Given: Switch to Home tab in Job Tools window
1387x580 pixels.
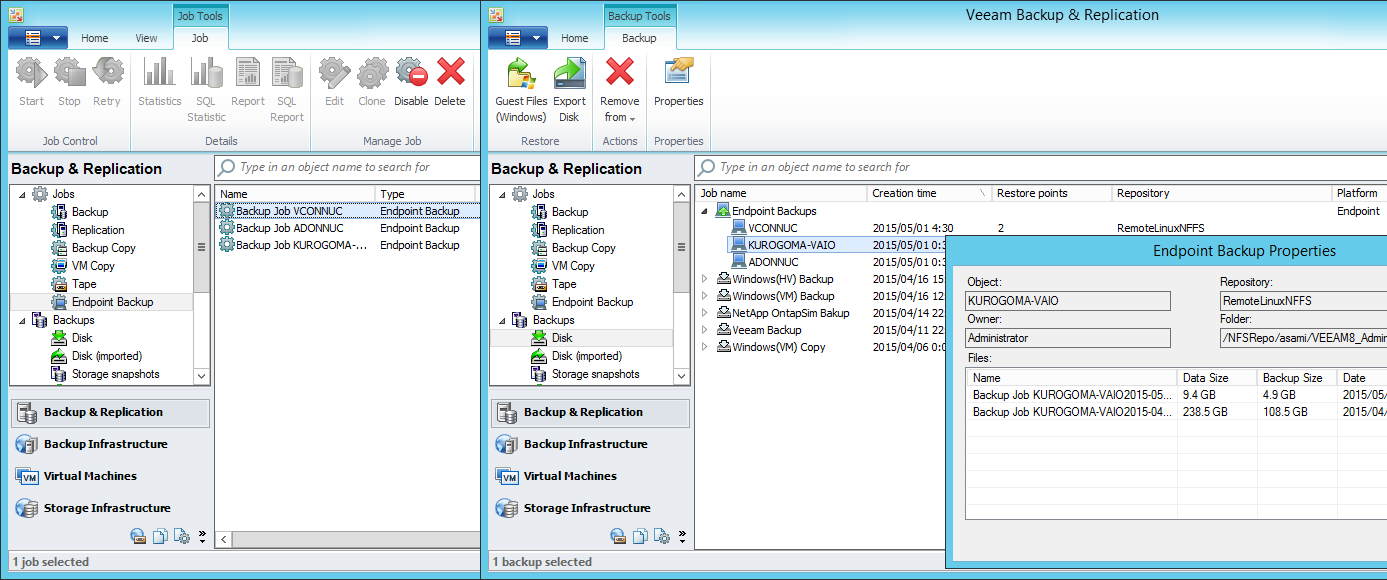Looking at the screenshot, I should click(x=95, y=38).
